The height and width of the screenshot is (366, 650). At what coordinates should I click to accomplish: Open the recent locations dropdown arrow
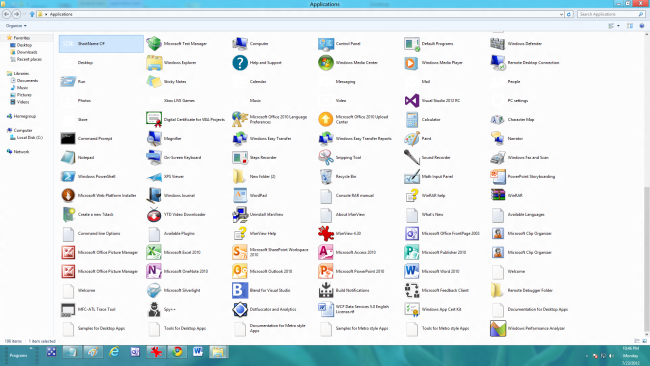point(24,14)
